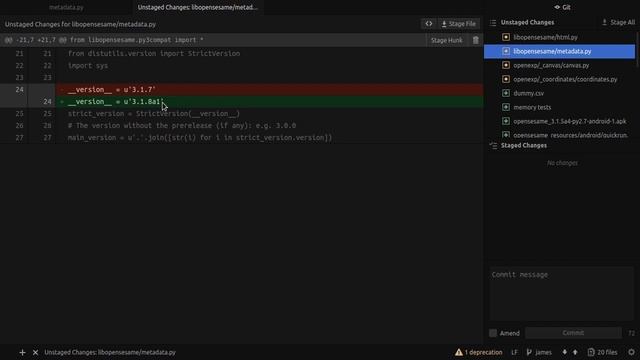Click the LF line ending selector
The height and width of the screenshot is (360, 640).
[514, 352]
